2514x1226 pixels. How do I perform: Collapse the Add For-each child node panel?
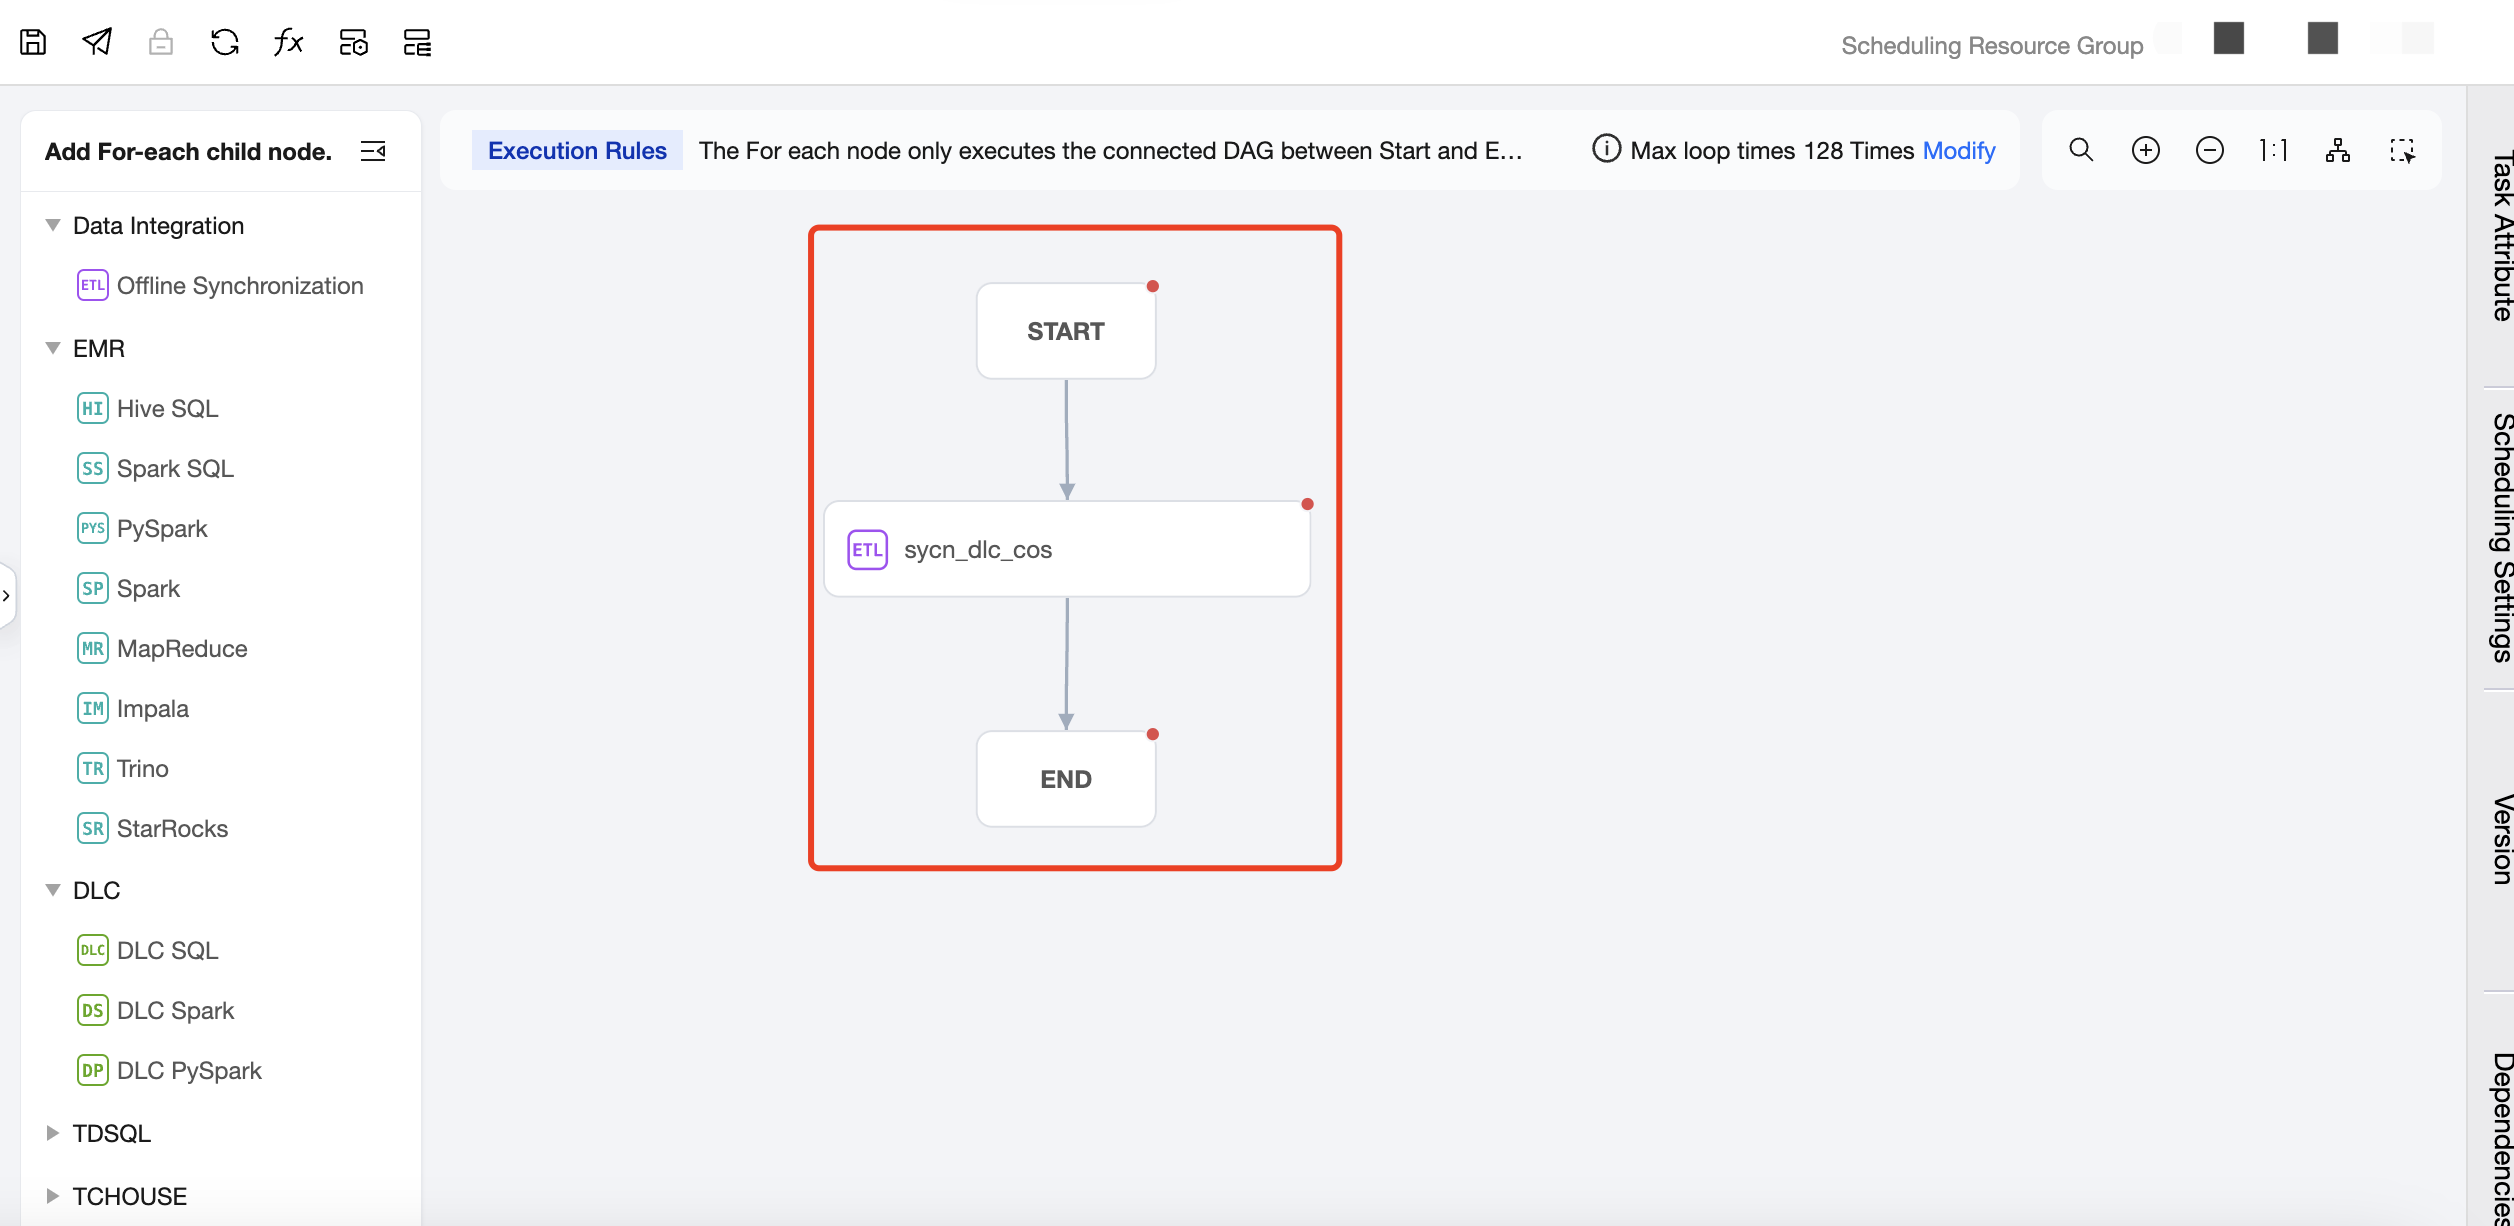[x=373, y=151]
